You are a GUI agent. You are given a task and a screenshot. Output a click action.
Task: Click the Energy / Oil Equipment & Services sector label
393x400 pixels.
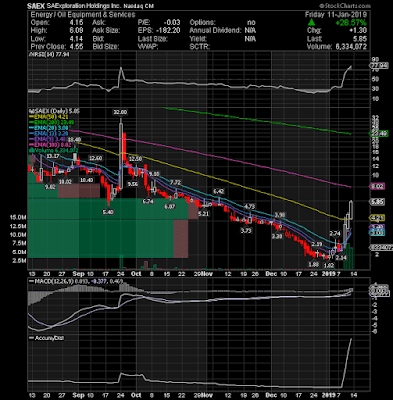[83, 14]
